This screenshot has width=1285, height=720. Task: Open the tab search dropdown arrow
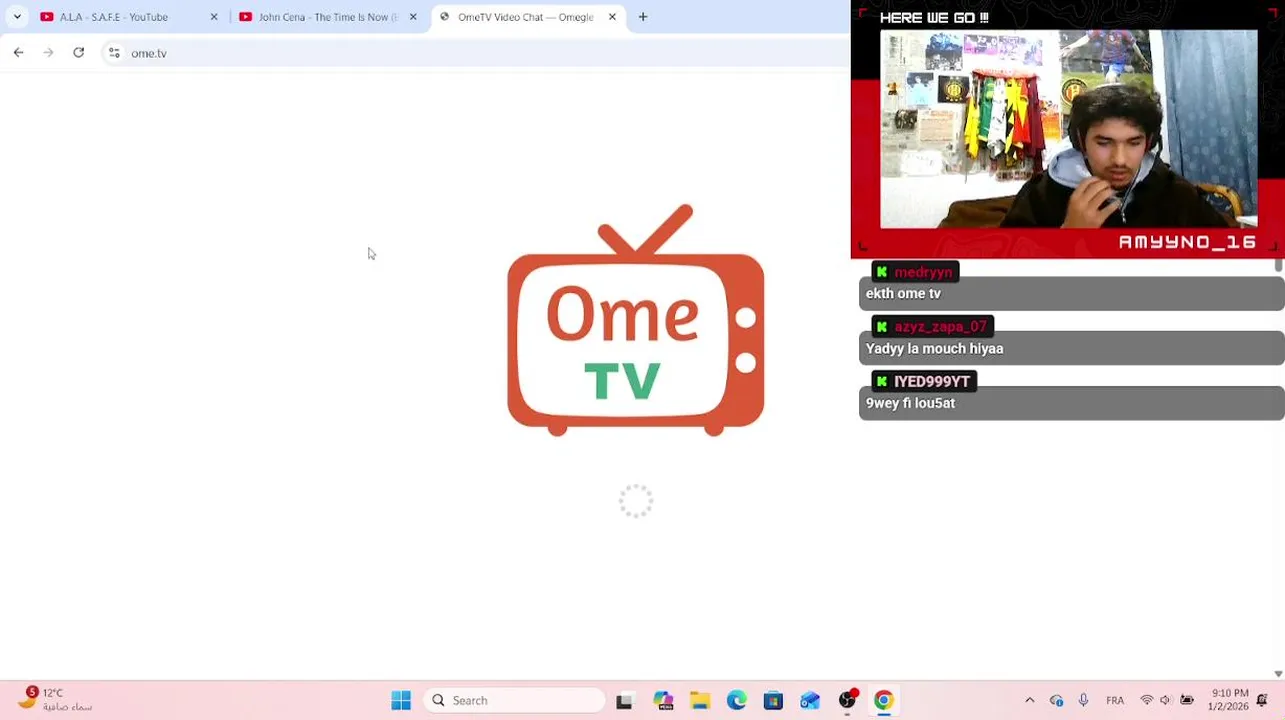pos(17,17)
